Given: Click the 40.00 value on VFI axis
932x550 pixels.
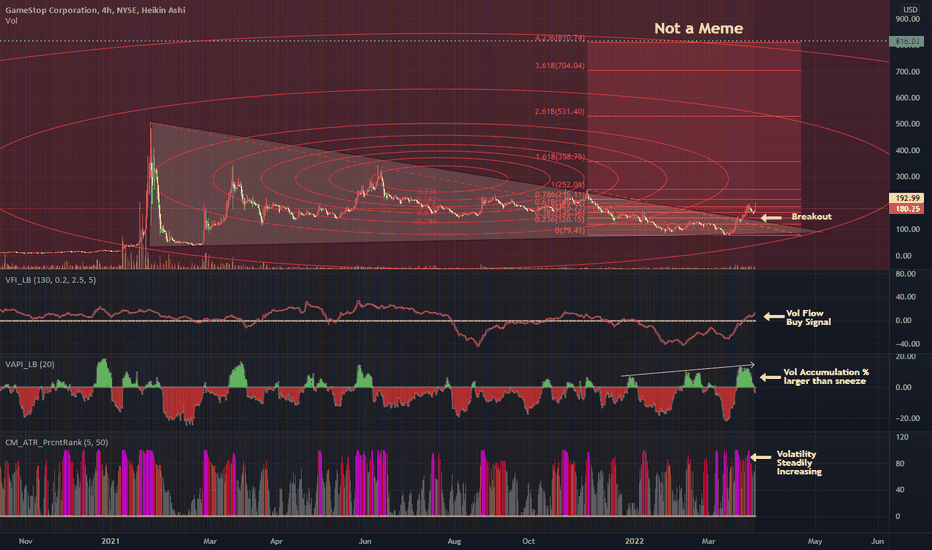Looking at the screenshot, I should tap(905, 297).
